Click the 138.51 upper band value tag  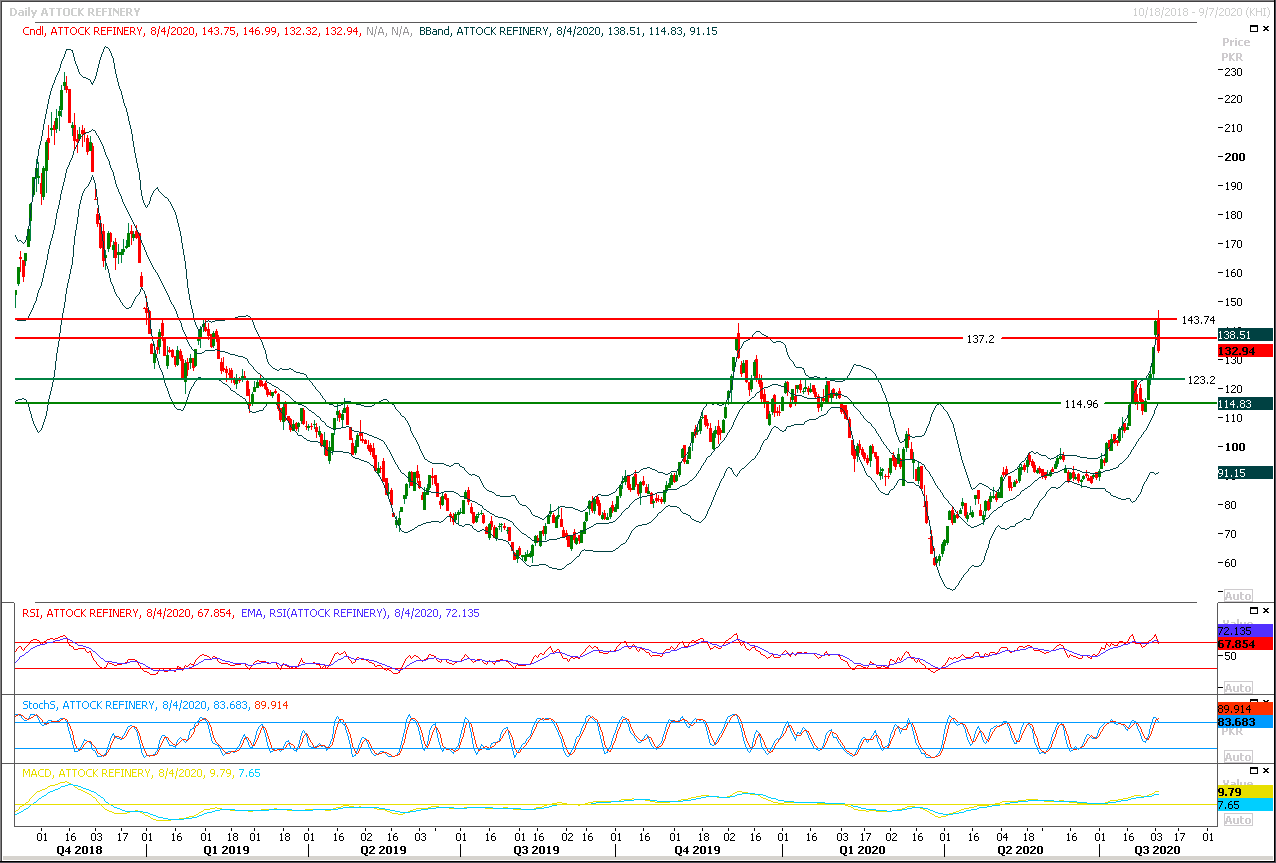pyautogui.click(x=1244, y=335)
